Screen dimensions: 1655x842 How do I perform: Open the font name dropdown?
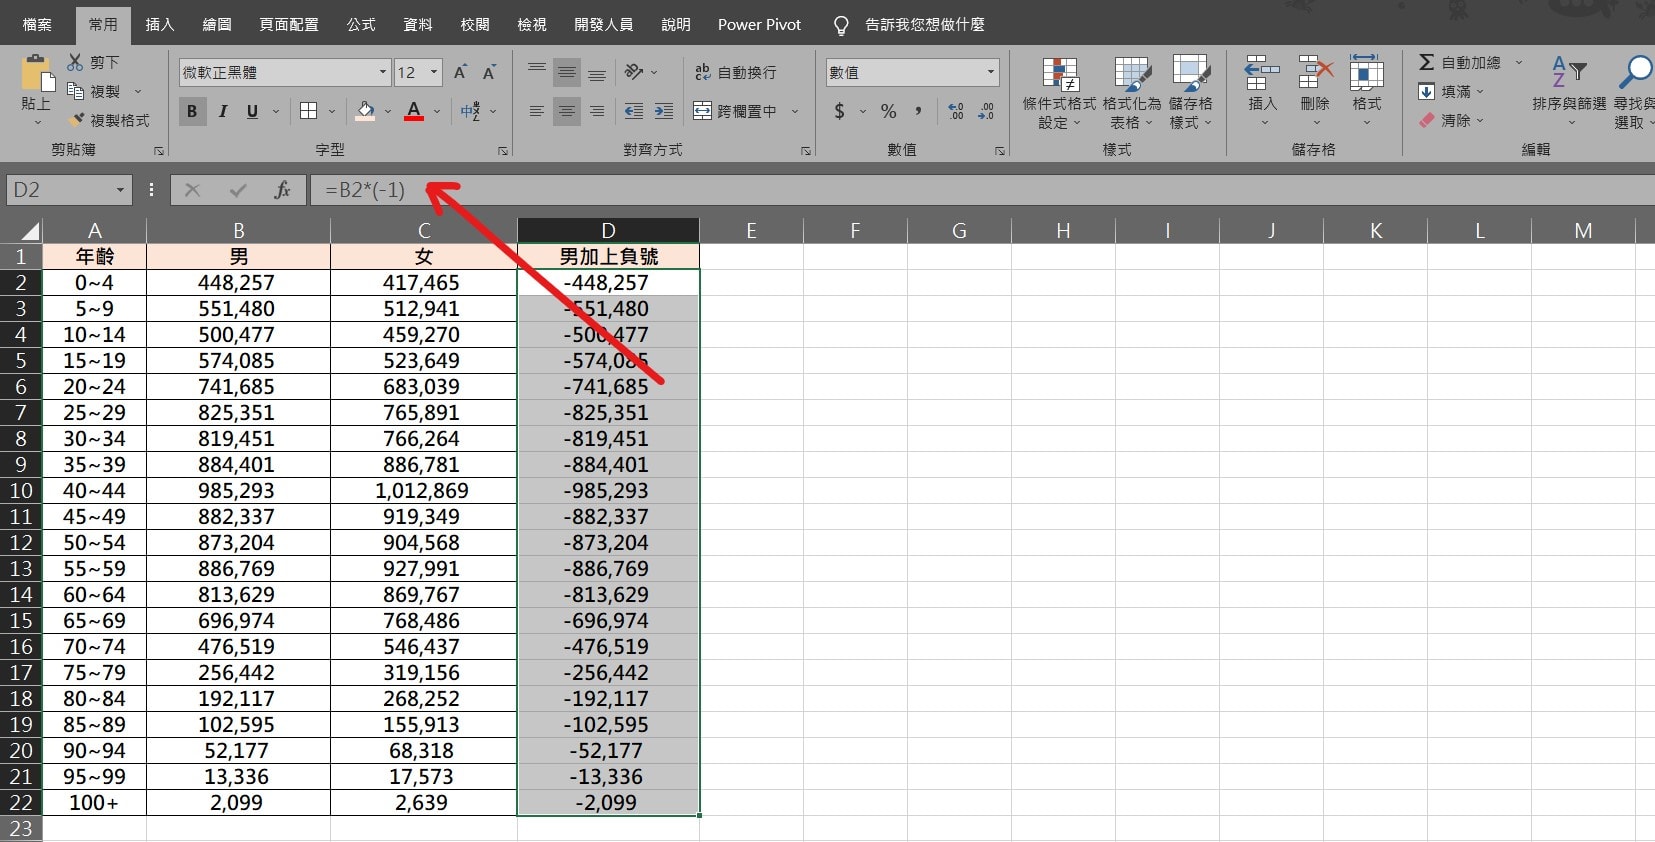(x=382, y=72)
